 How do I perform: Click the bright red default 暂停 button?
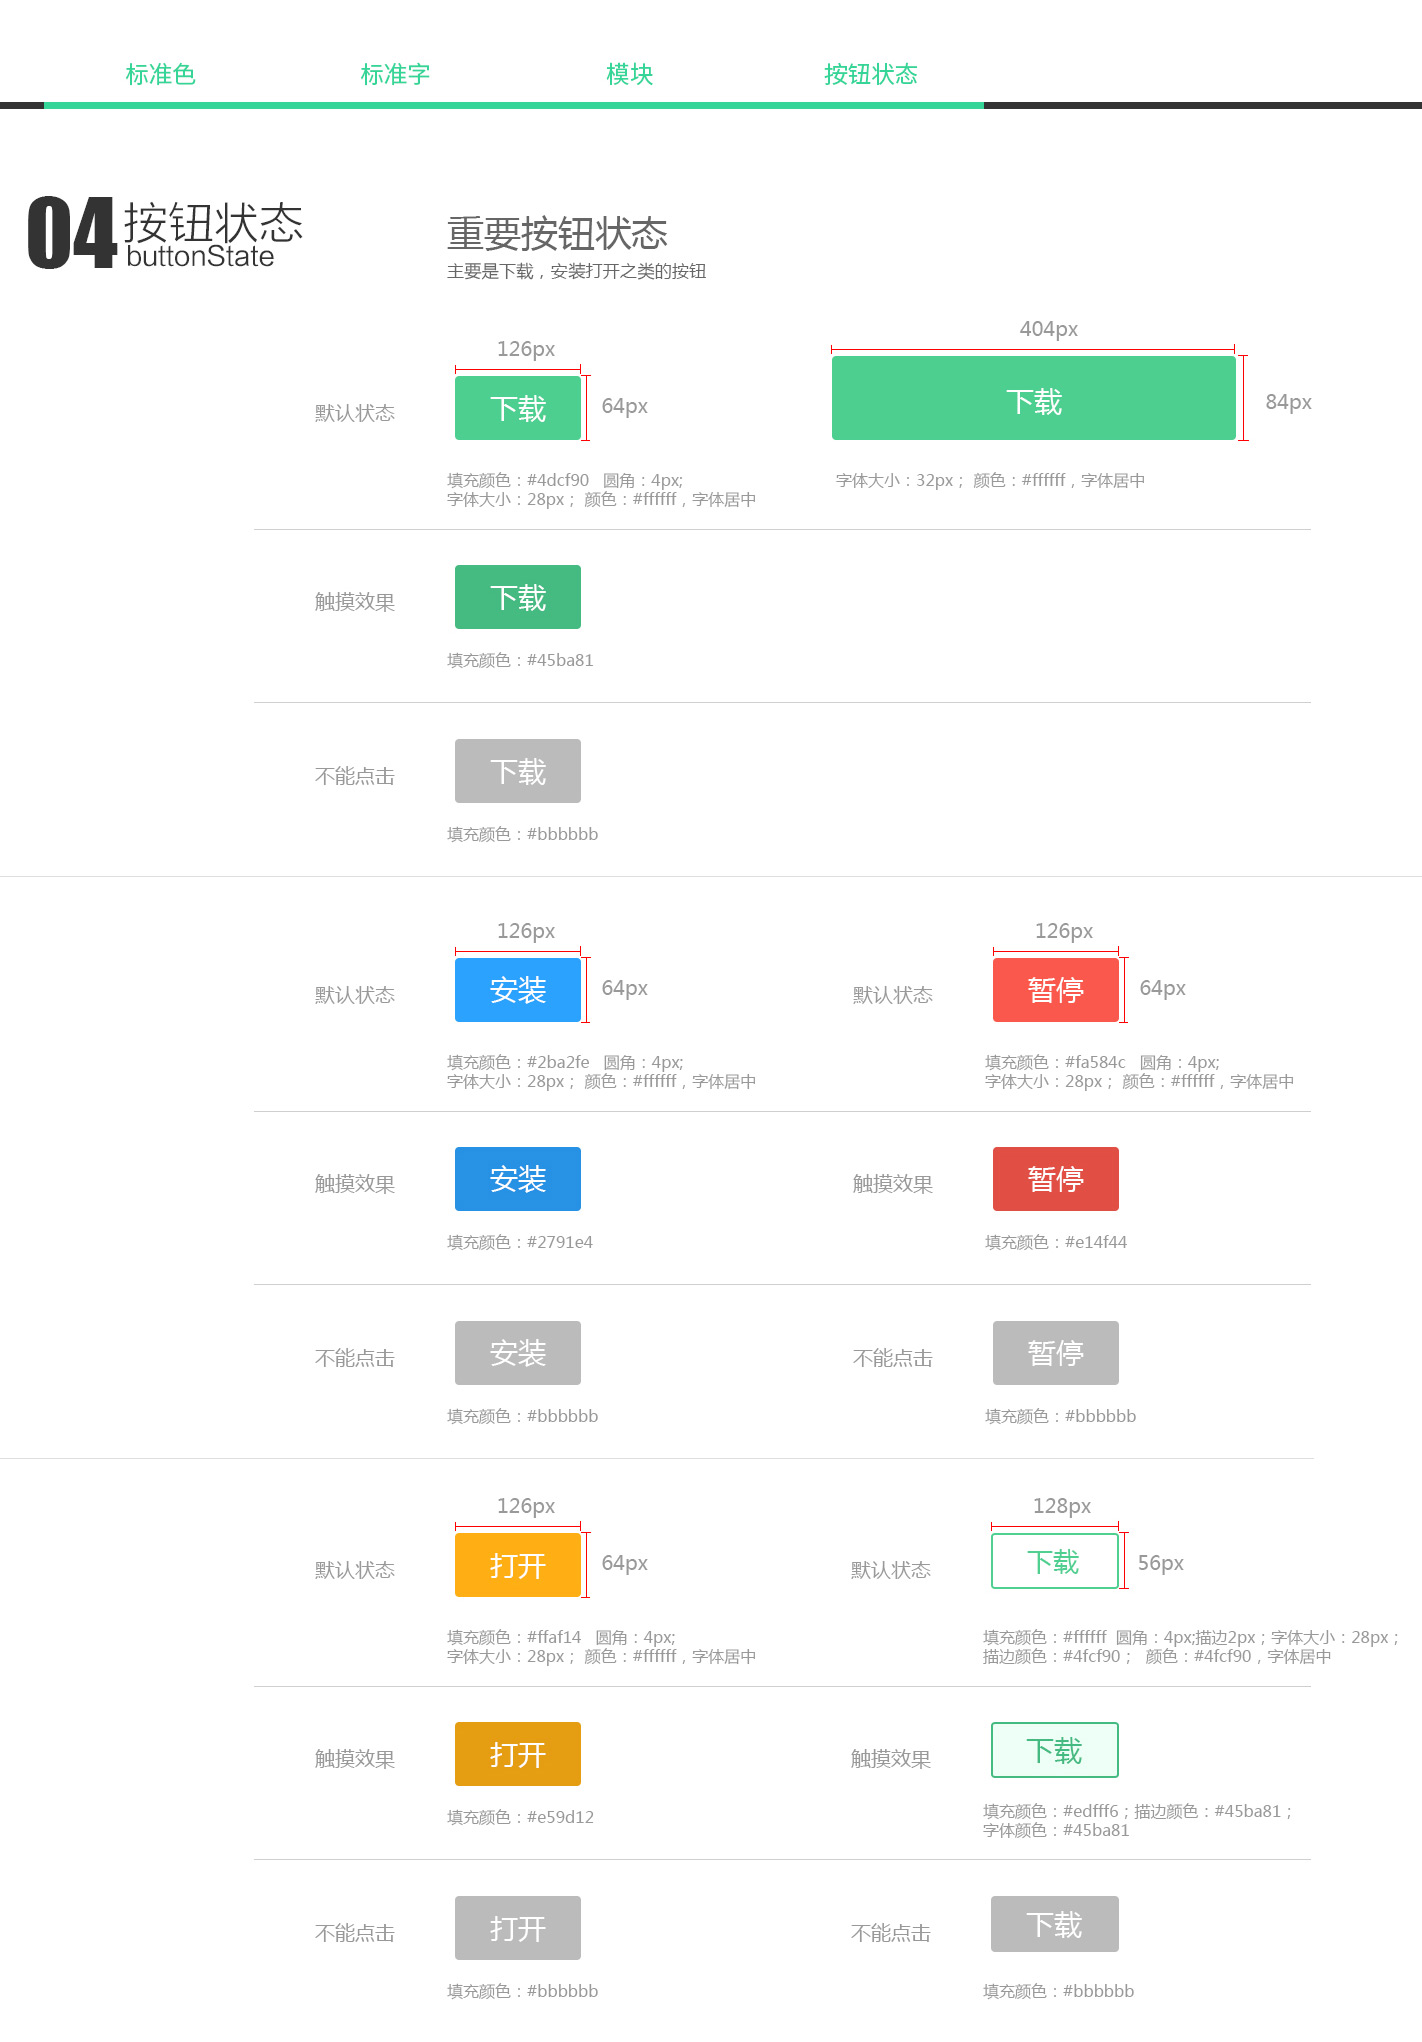click(1055, 990)
